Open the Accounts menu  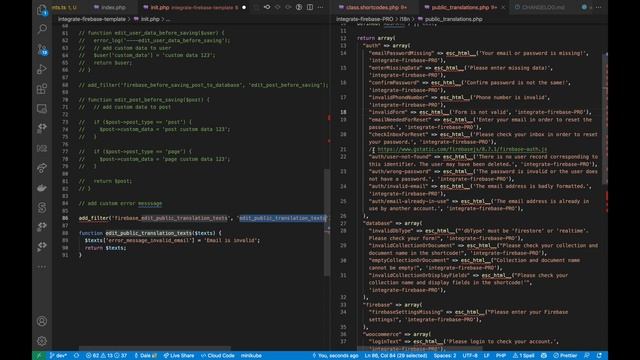coord(42,321)
